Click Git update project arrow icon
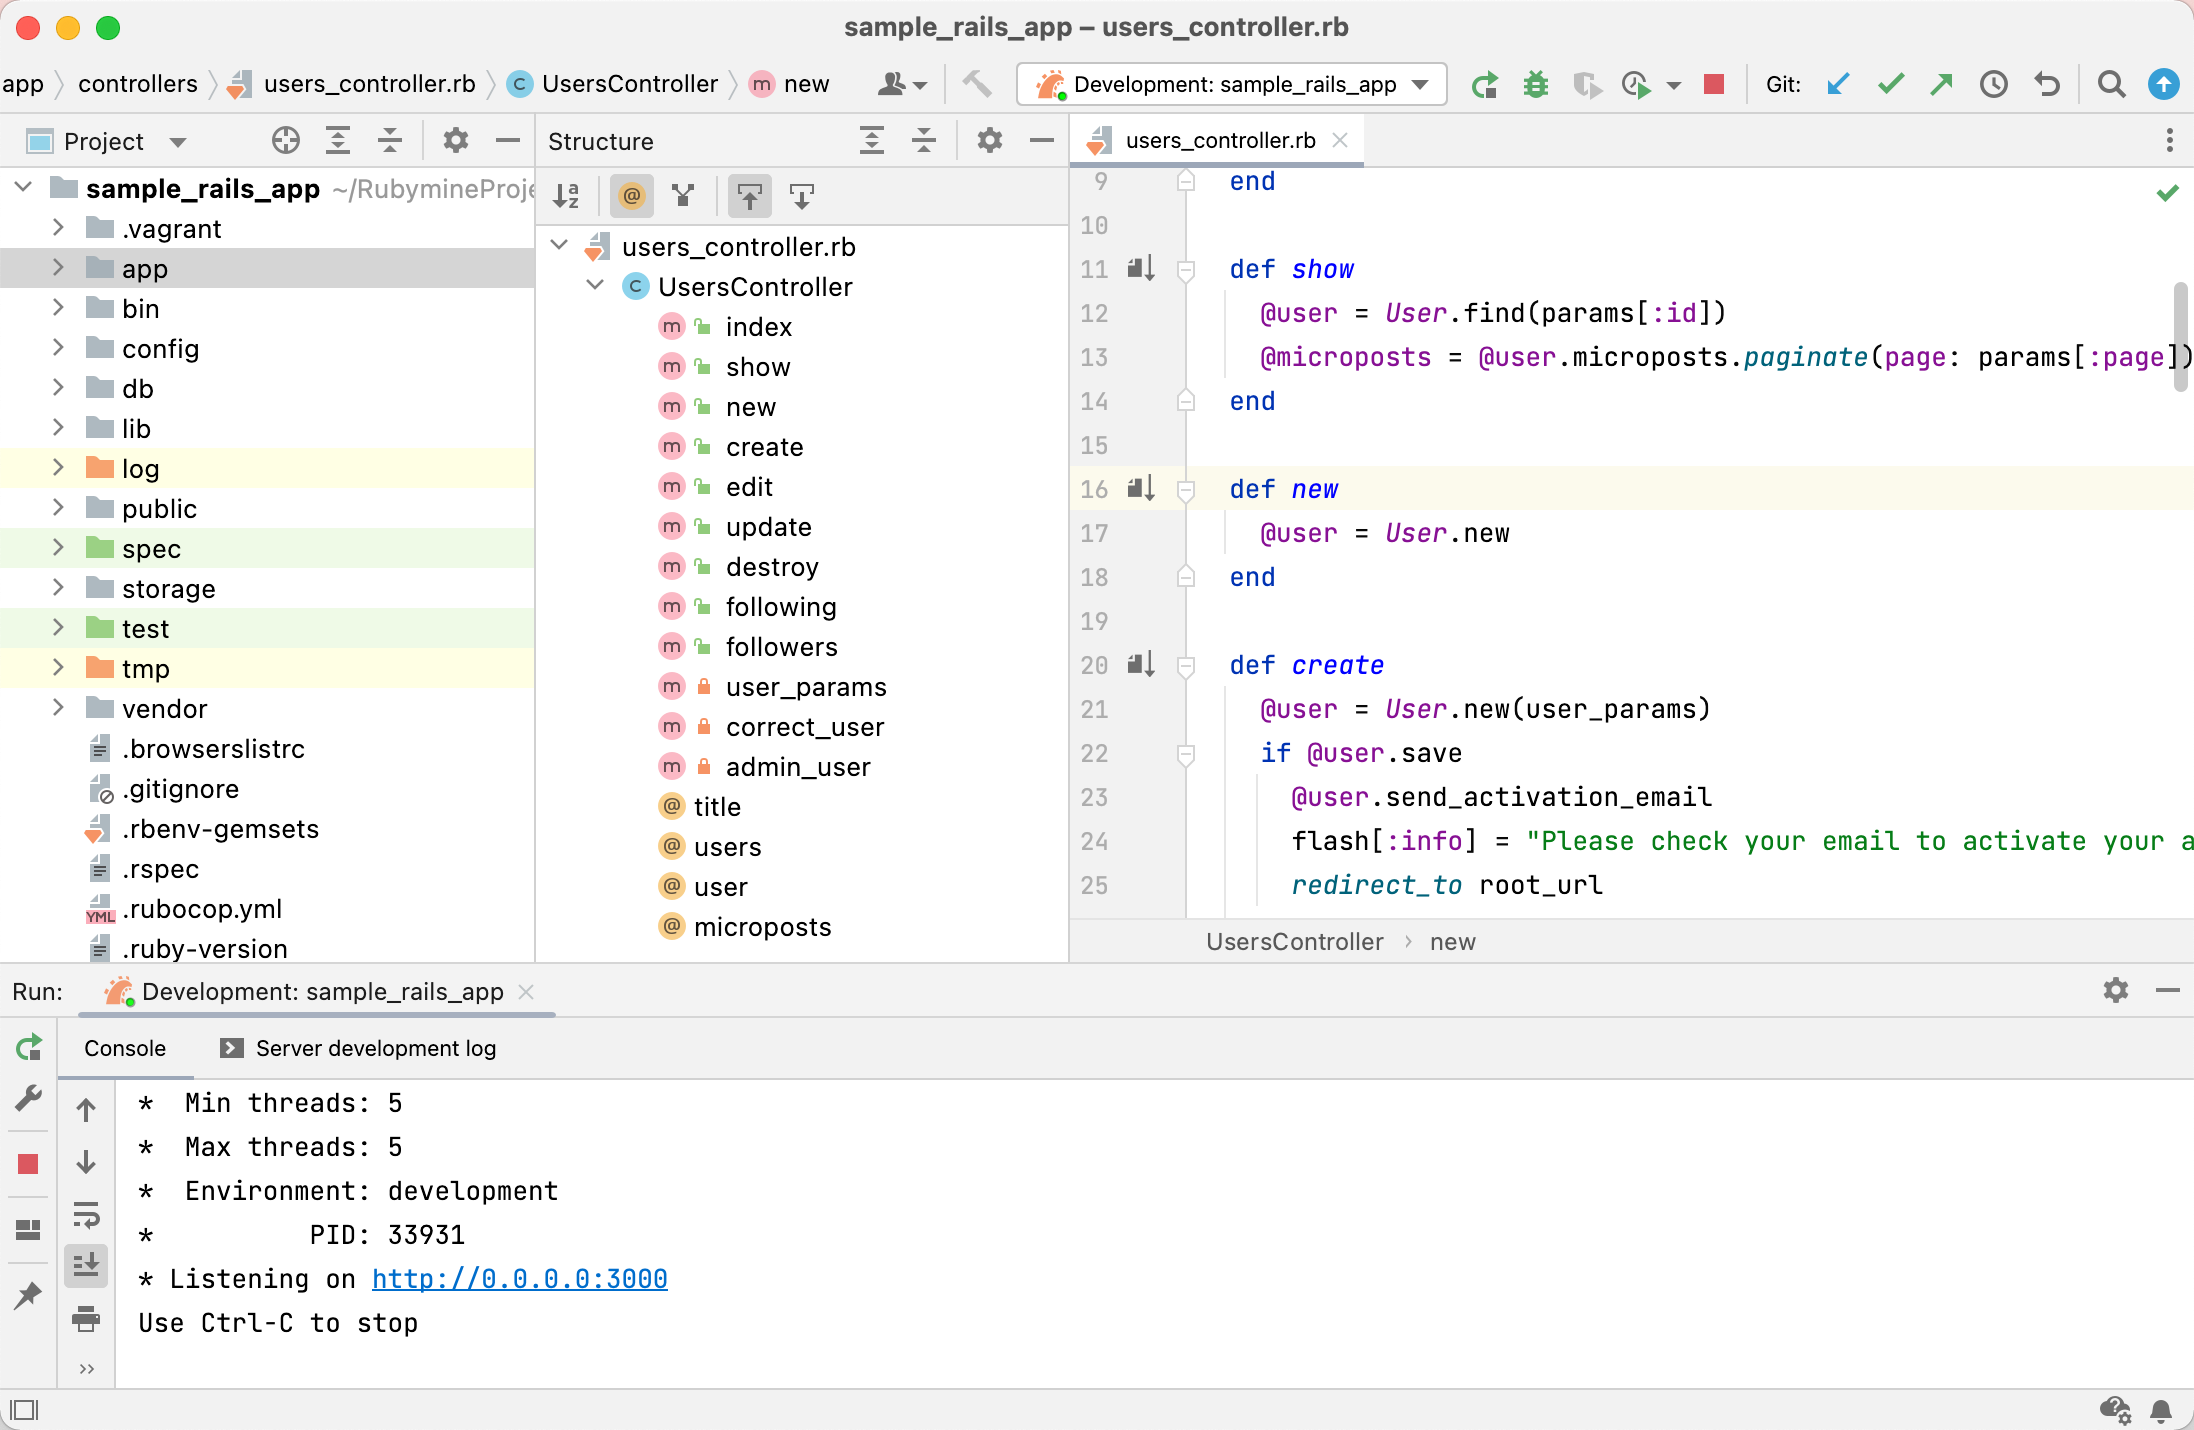This screenshot has width=2194, height=1430. tap(1838, 85)
